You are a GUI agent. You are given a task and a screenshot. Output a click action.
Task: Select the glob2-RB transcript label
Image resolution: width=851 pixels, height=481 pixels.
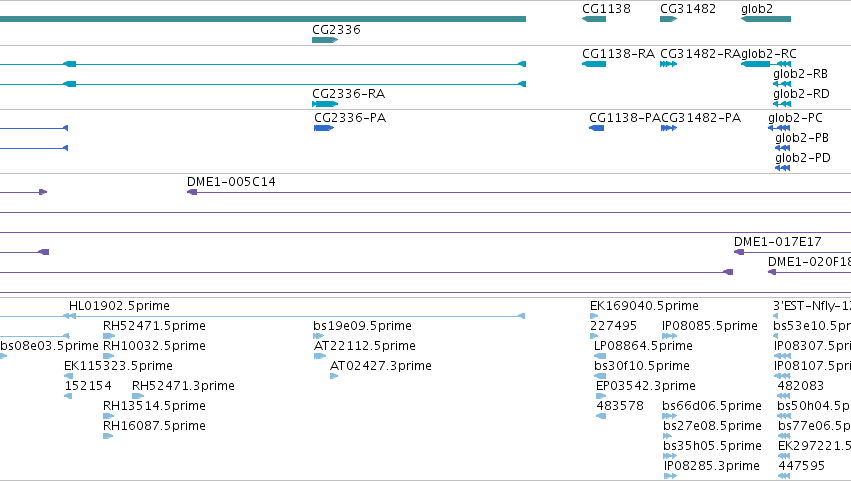(x=801, y=74)
